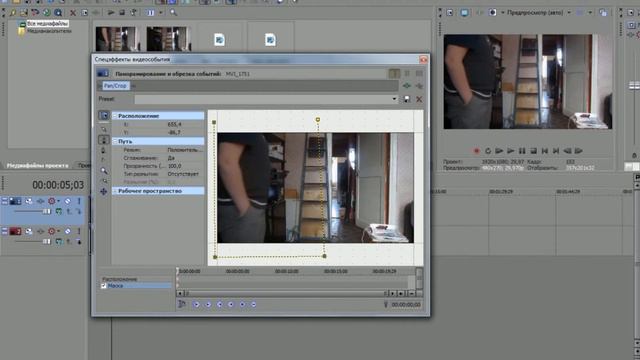Toggle mute on video track 2

(x=68, y=231)
